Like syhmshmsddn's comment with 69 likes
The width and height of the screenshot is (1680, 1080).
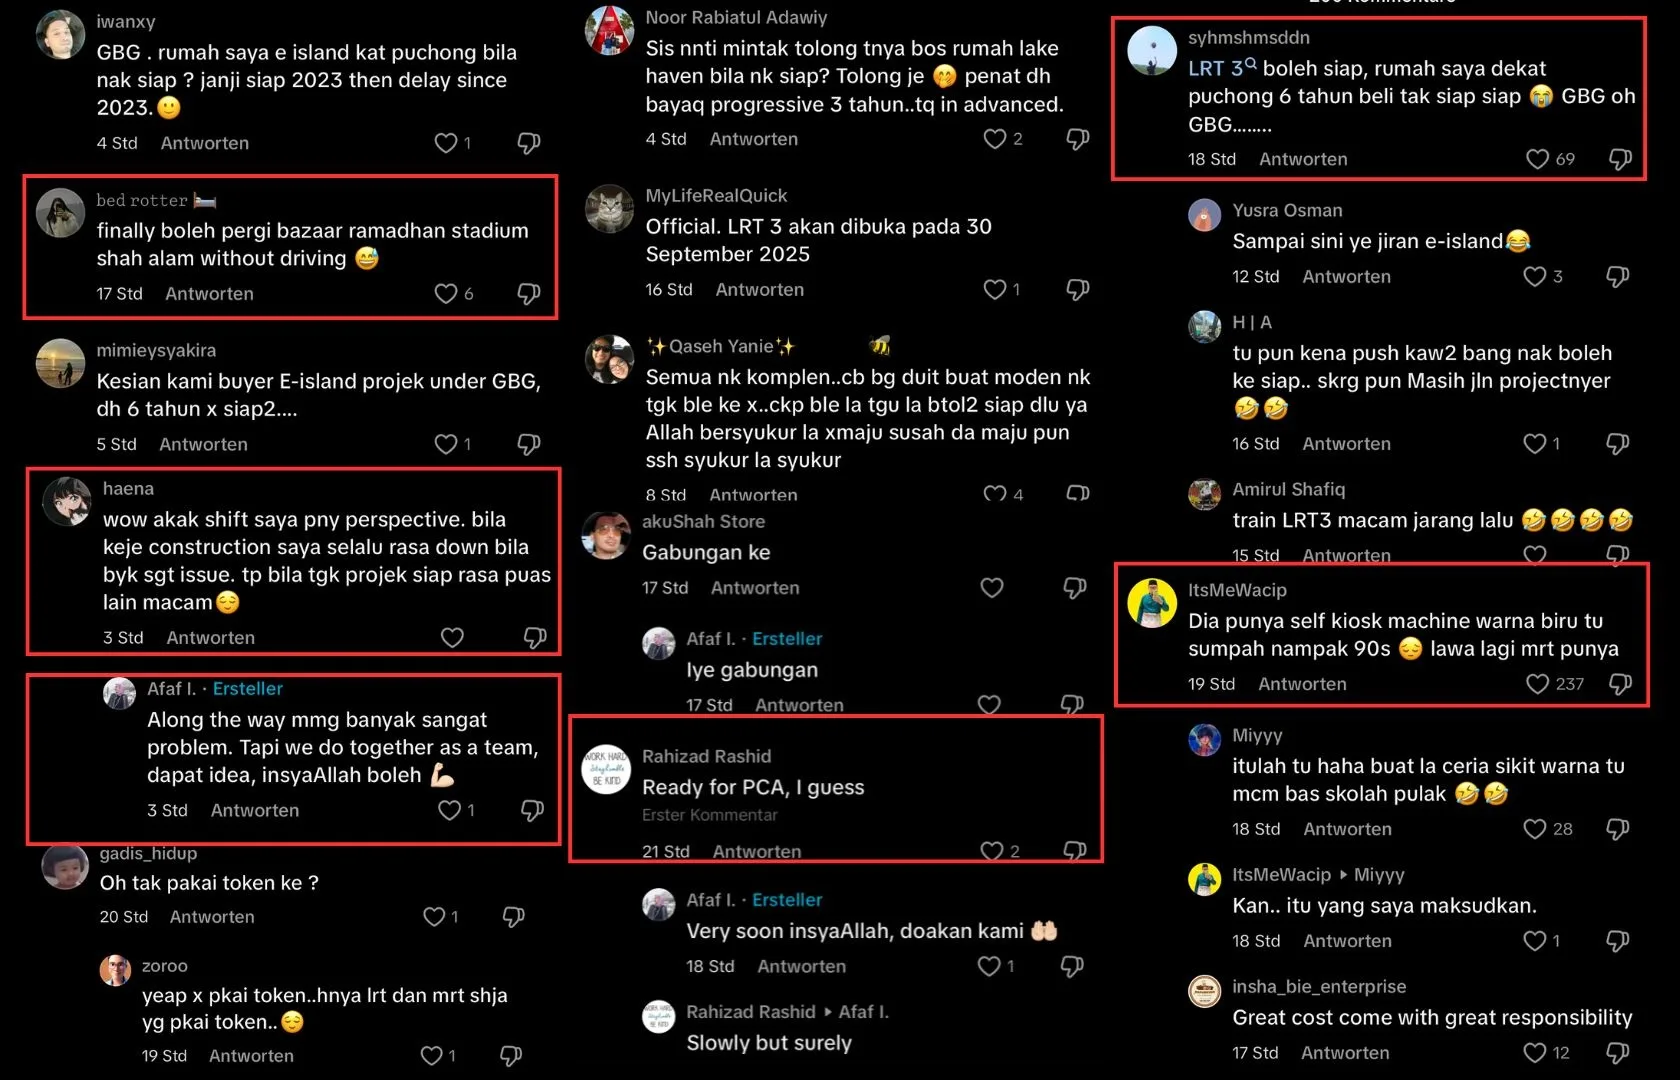(1537, 159)
